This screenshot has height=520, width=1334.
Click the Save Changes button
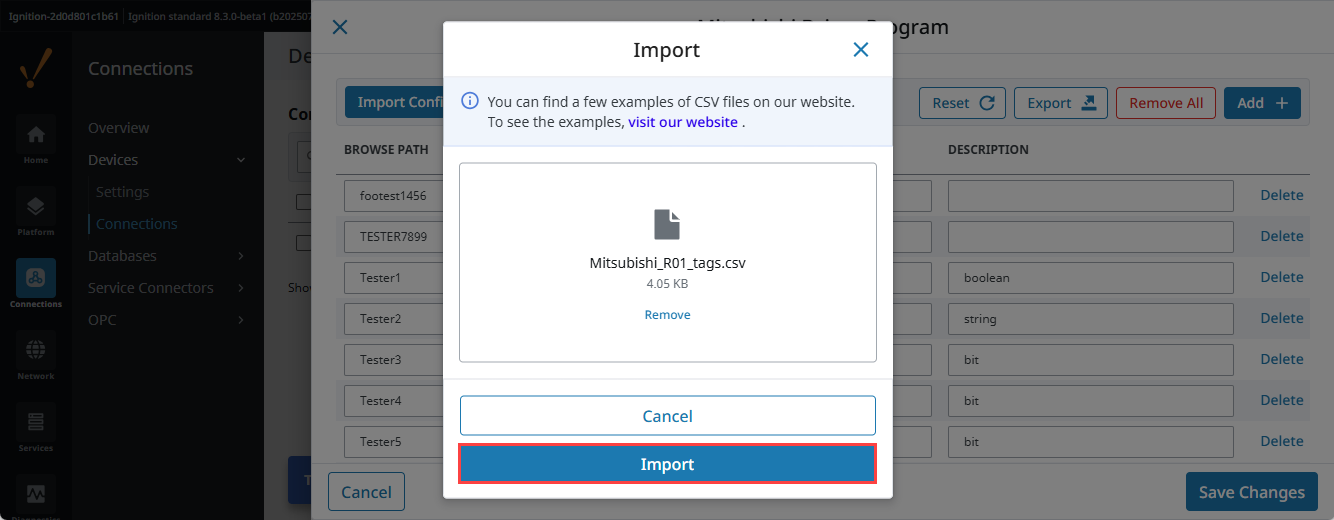click(x=1251, y=492)
